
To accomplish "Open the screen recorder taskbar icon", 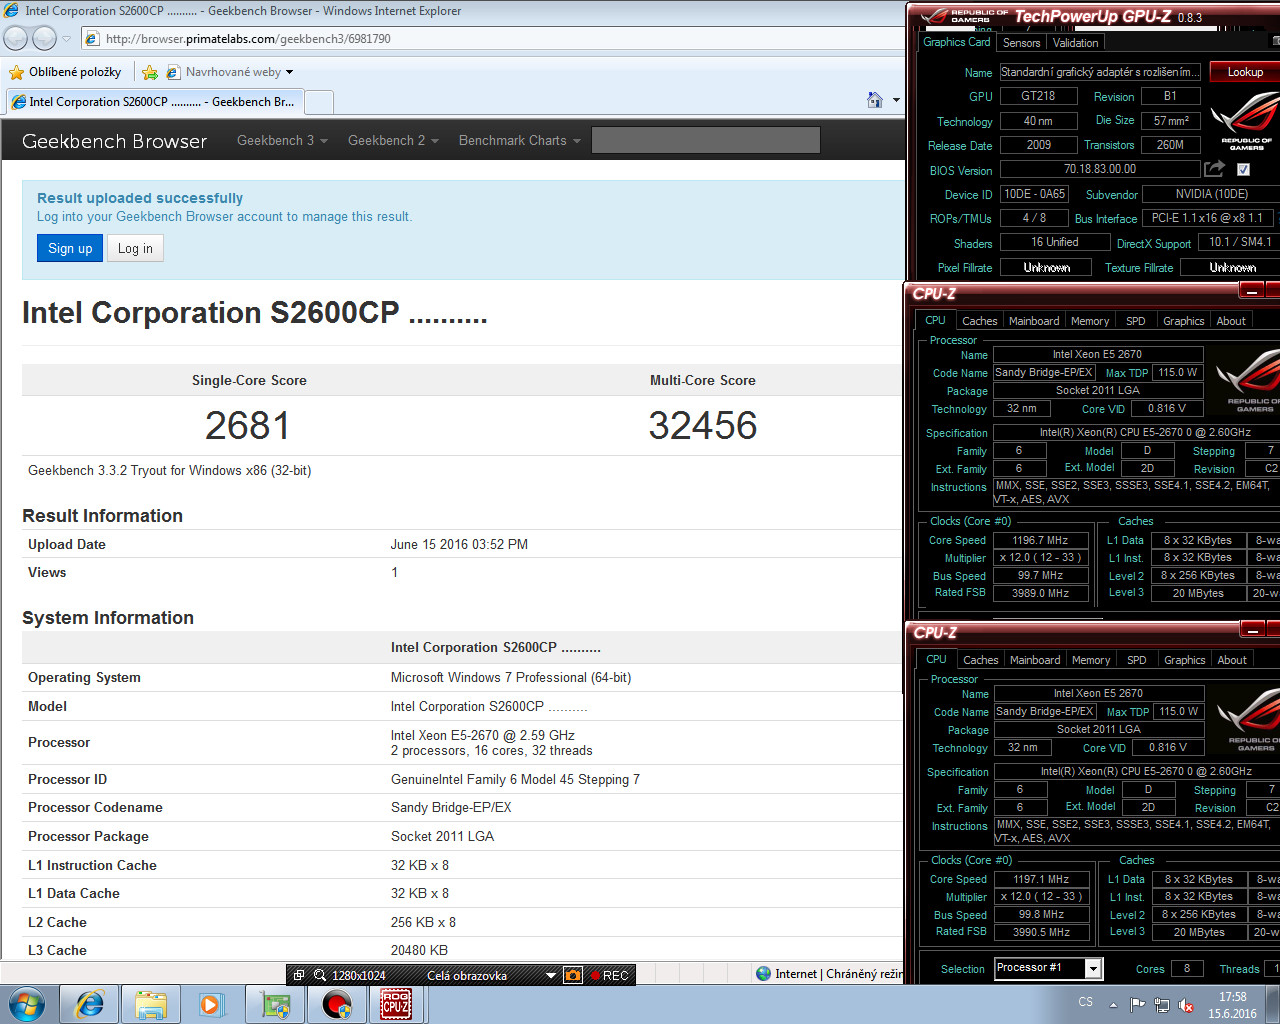I will tap(337, 1005).
